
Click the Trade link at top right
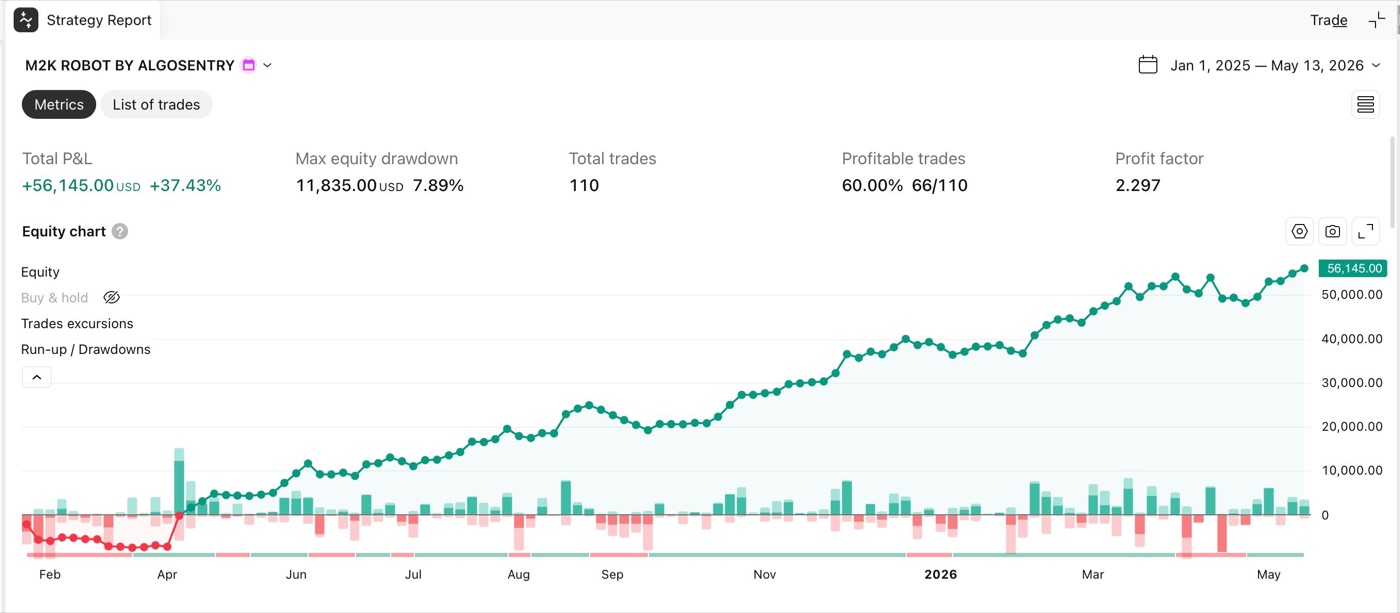tap(1329, 20)
